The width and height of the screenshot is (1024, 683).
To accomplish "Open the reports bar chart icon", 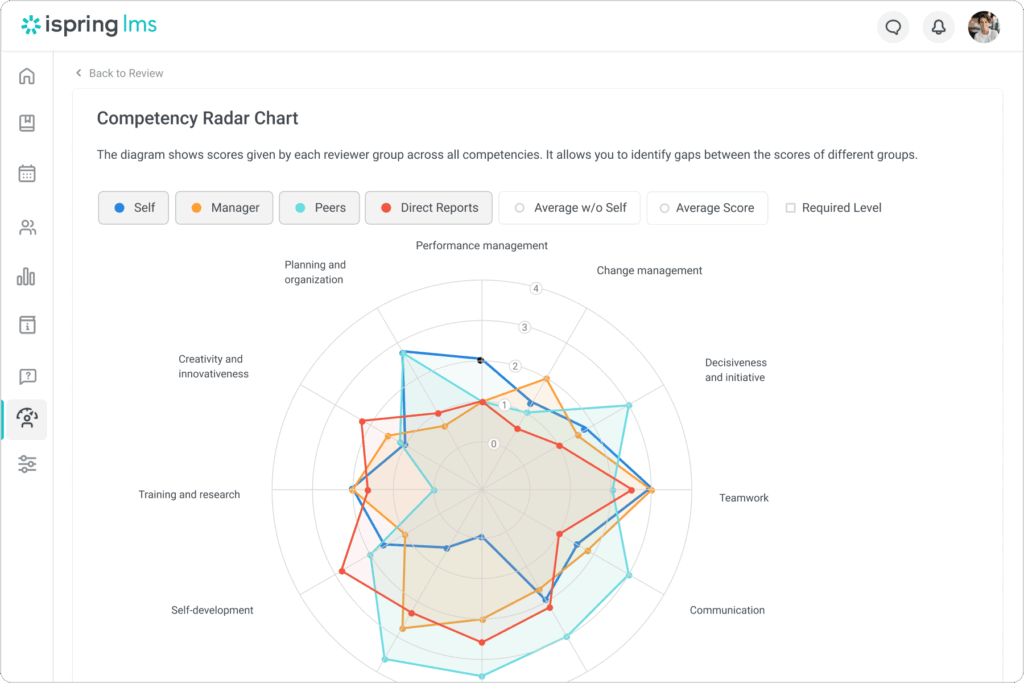I will (x=27, y=276).
